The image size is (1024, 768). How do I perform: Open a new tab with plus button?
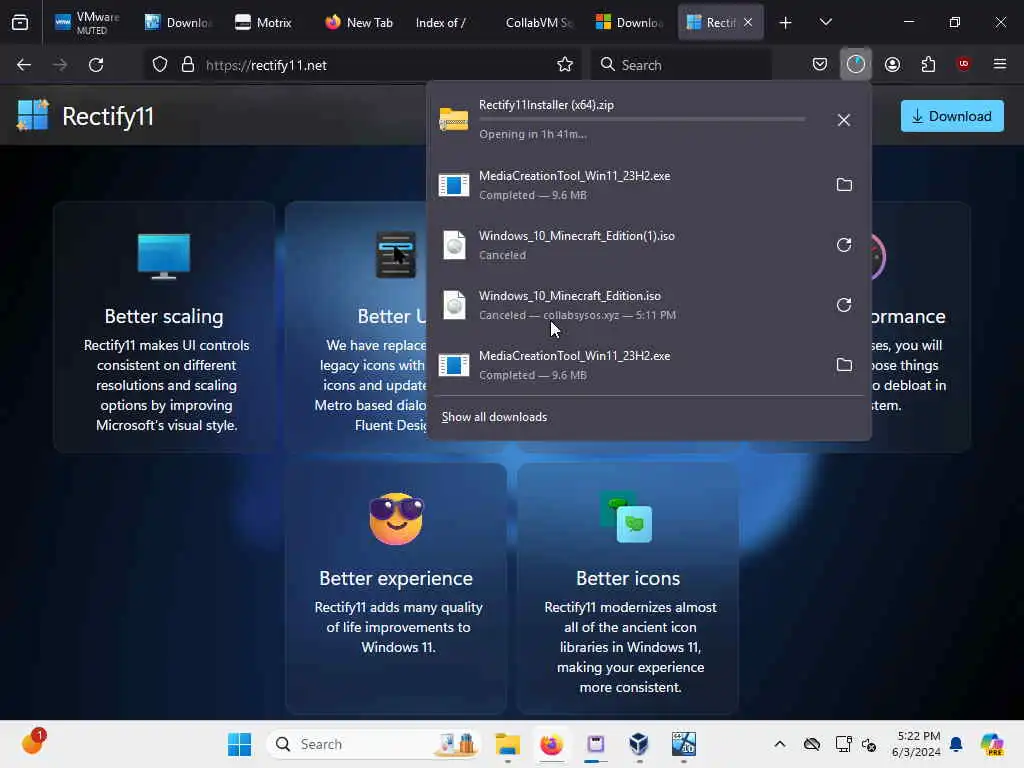786,23
